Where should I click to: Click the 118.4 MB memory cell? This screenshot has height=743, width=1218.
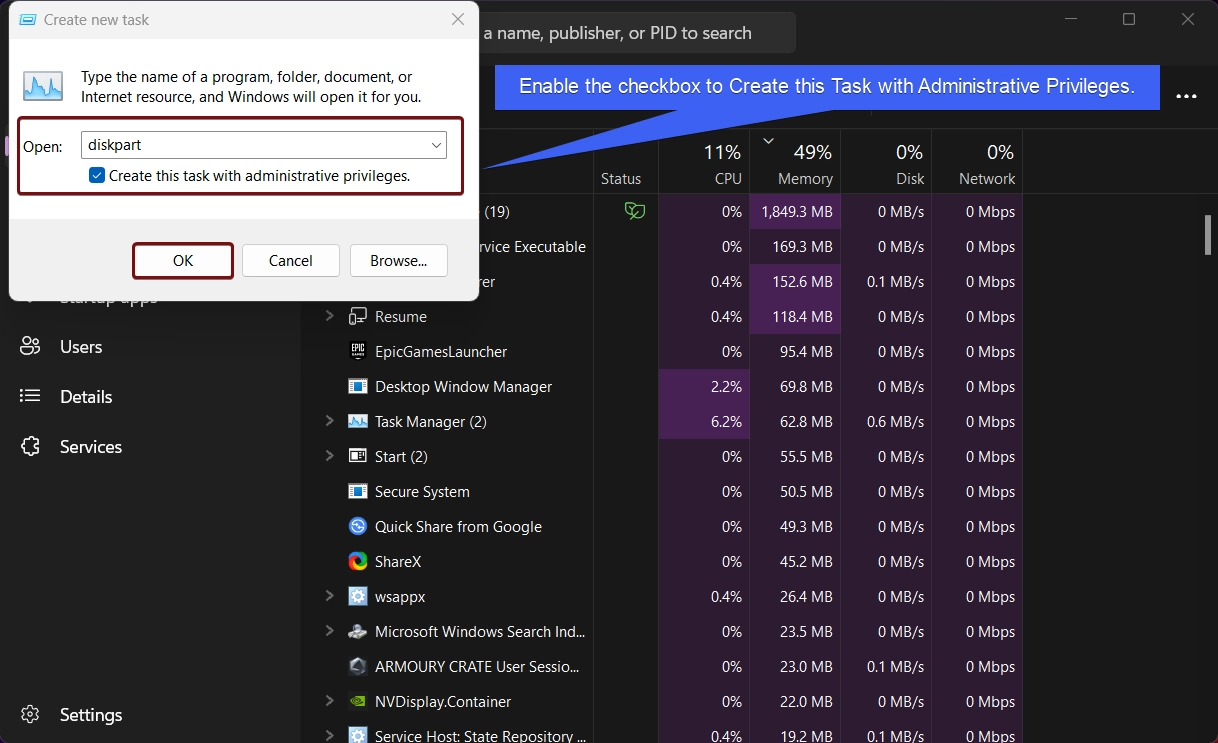click(796, 317)
